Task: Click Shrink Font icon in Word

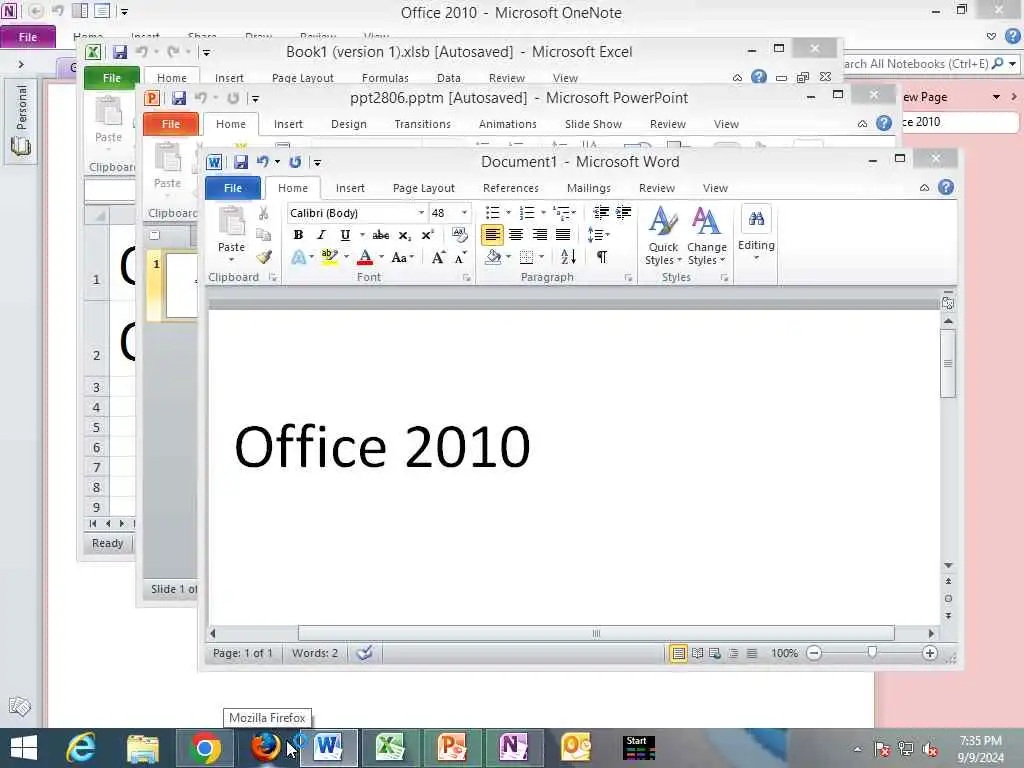Action: coord(460,257)
